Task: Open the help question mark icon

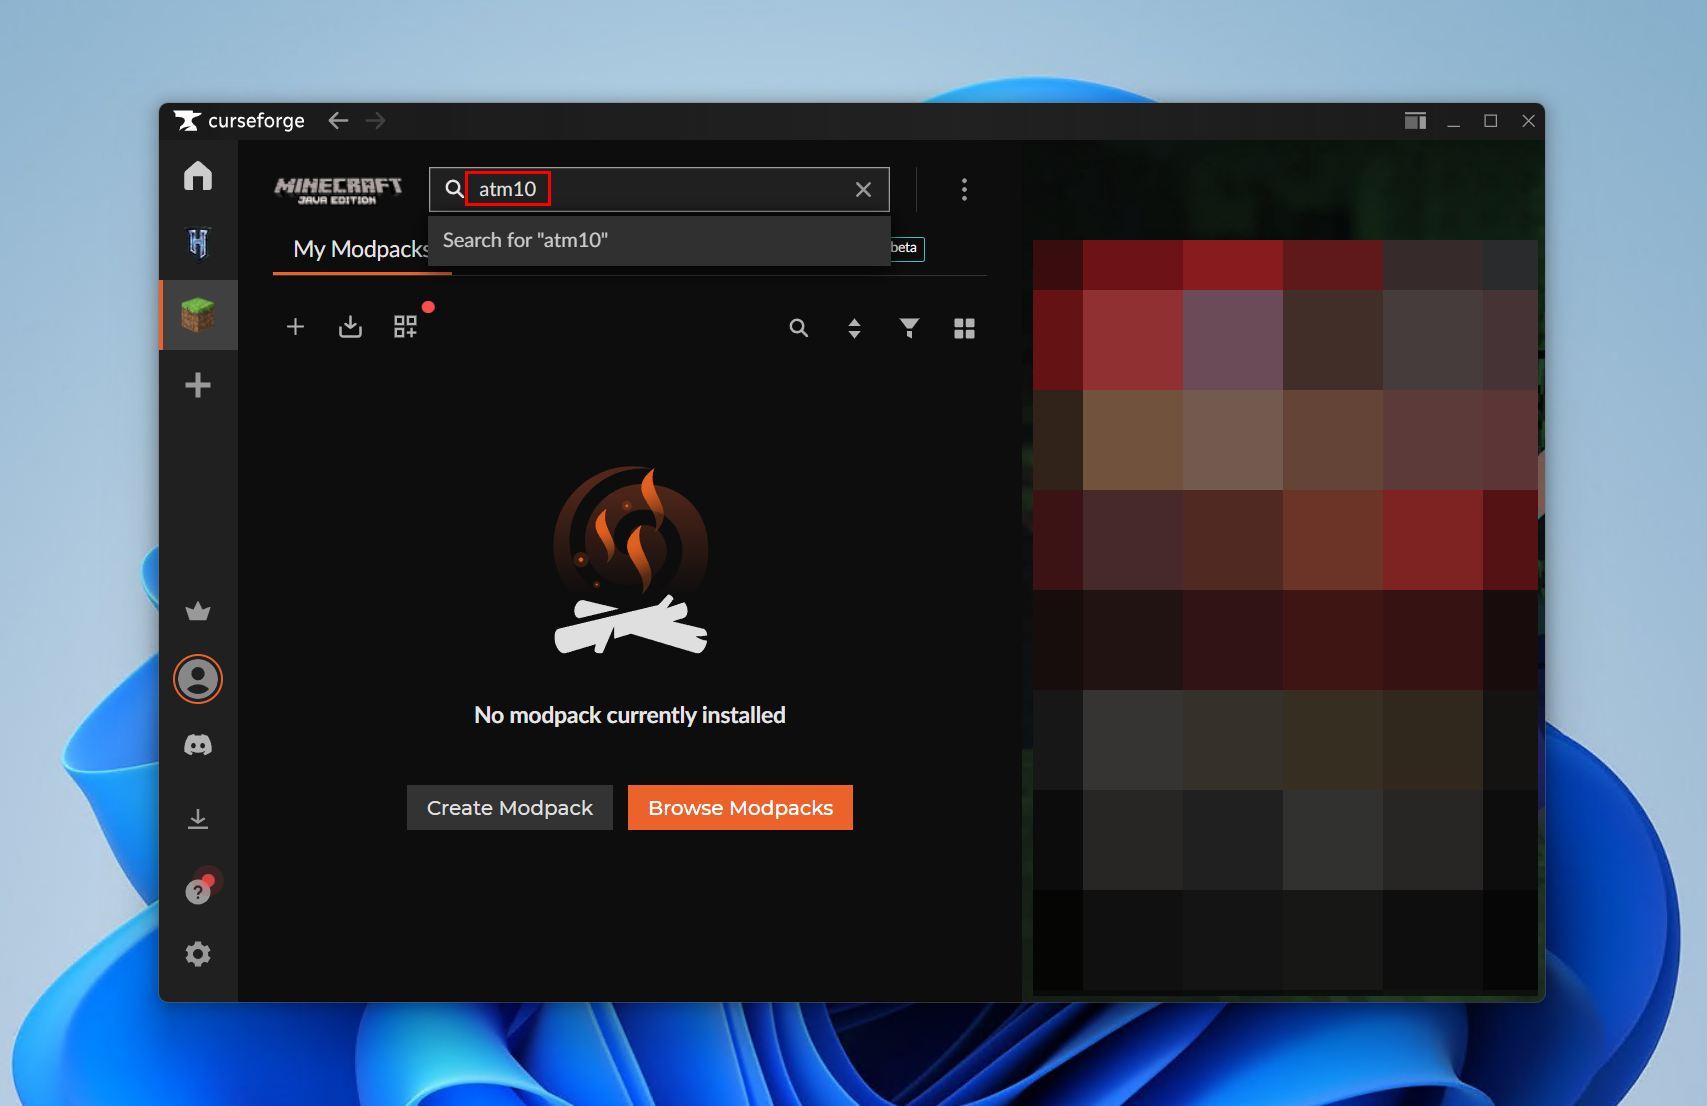Action: (x=198, y=890)
